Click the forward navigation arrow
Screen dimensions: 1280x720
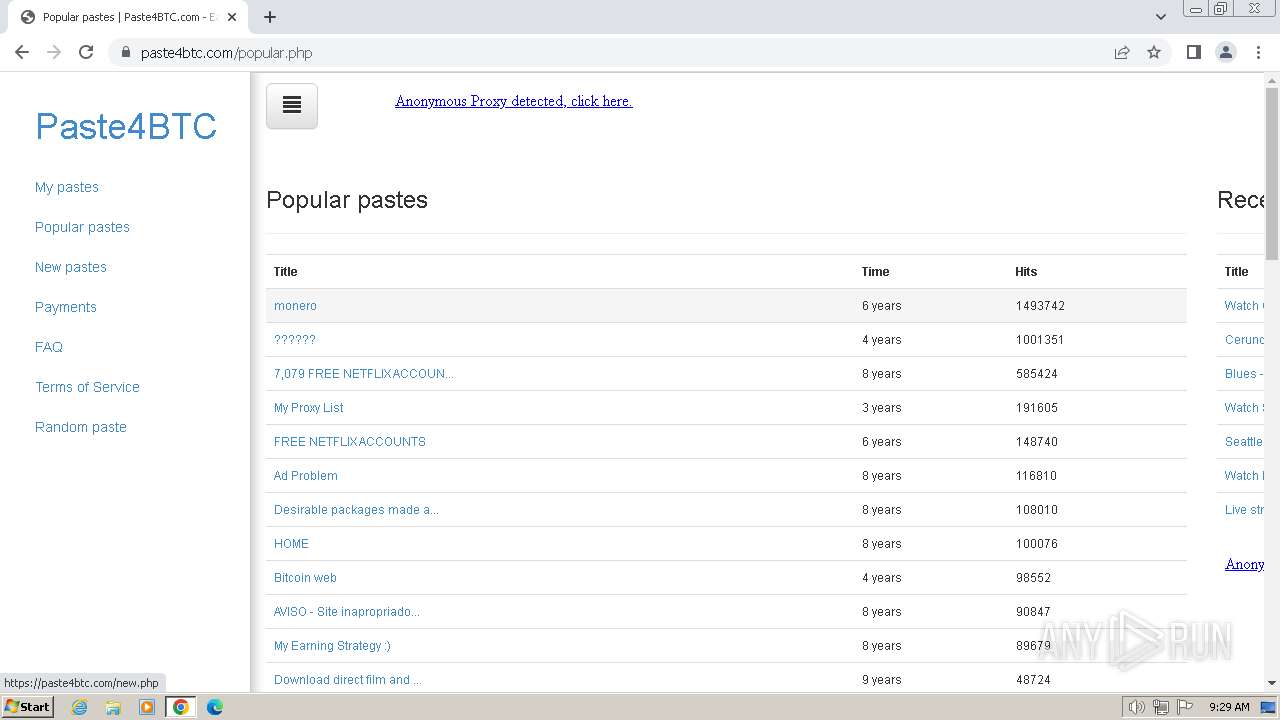point(54,53)
